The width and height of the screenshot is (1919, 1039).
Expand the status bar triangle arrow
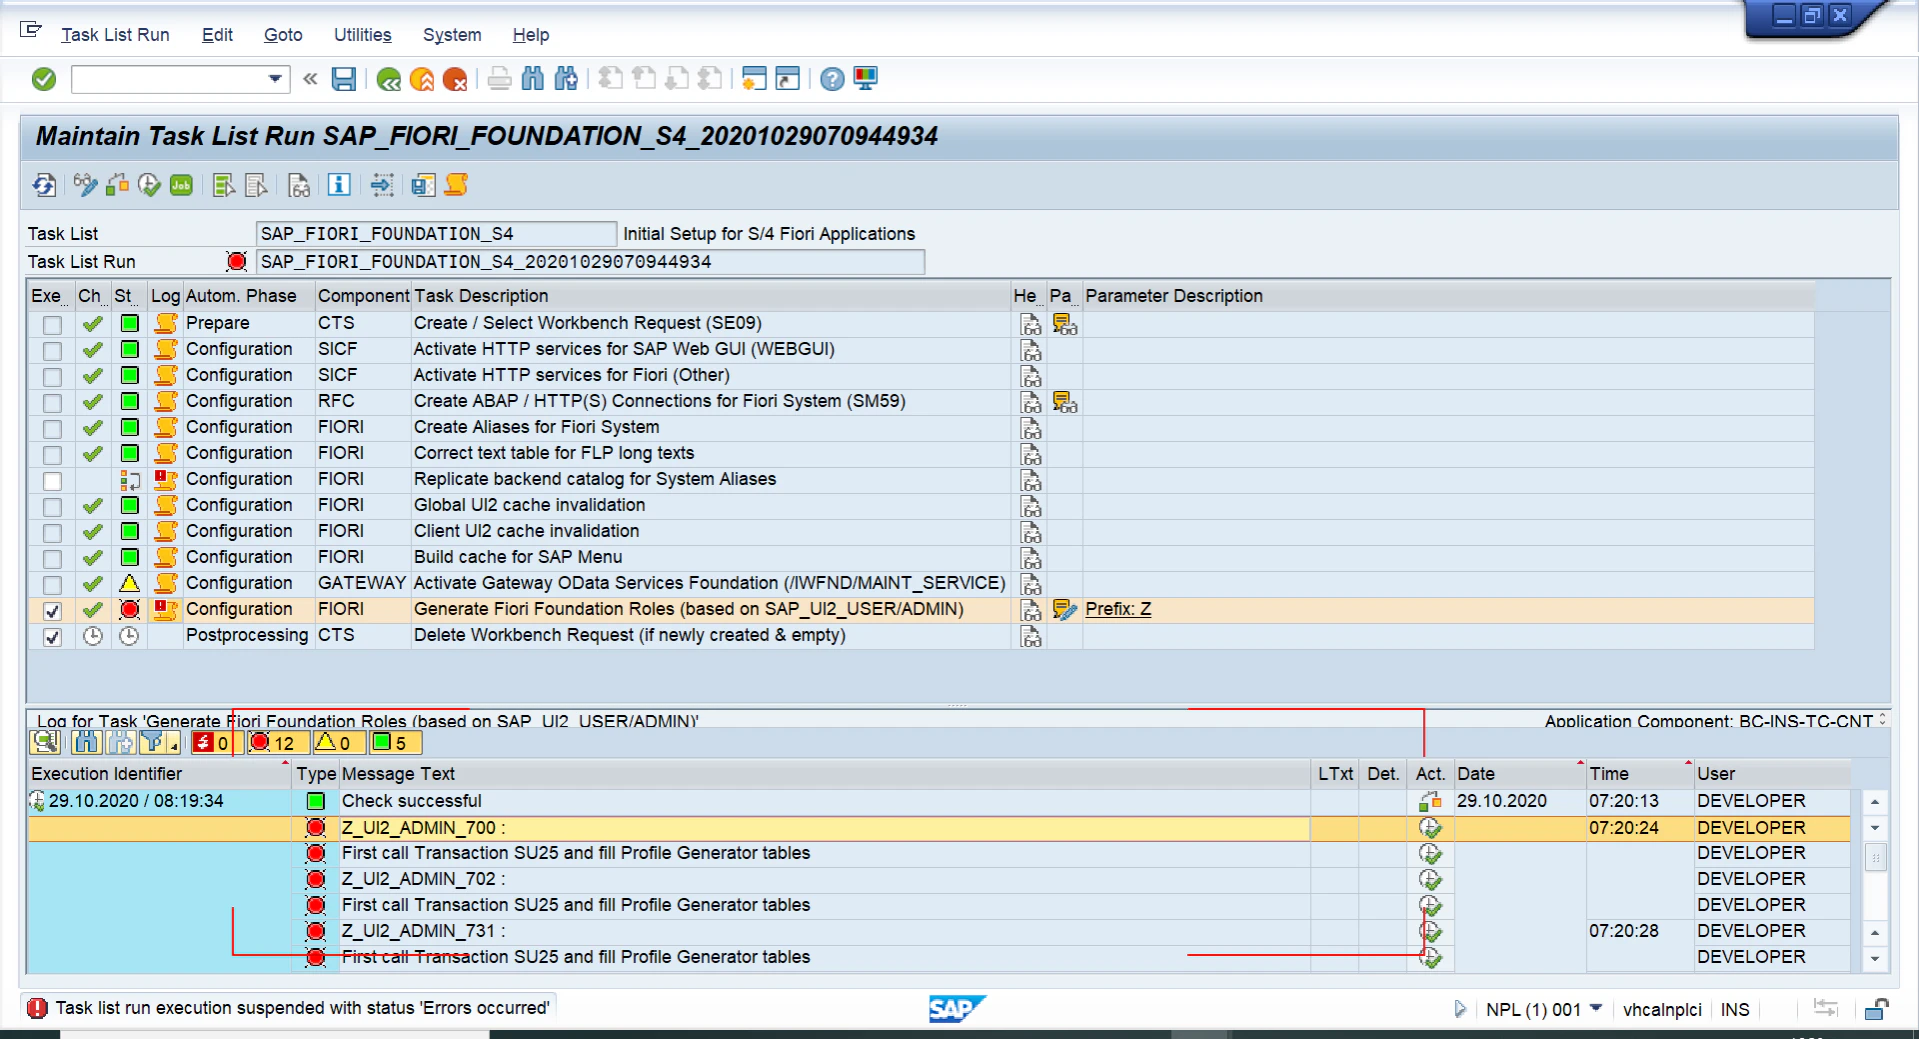click(x=1460, y=1008)
